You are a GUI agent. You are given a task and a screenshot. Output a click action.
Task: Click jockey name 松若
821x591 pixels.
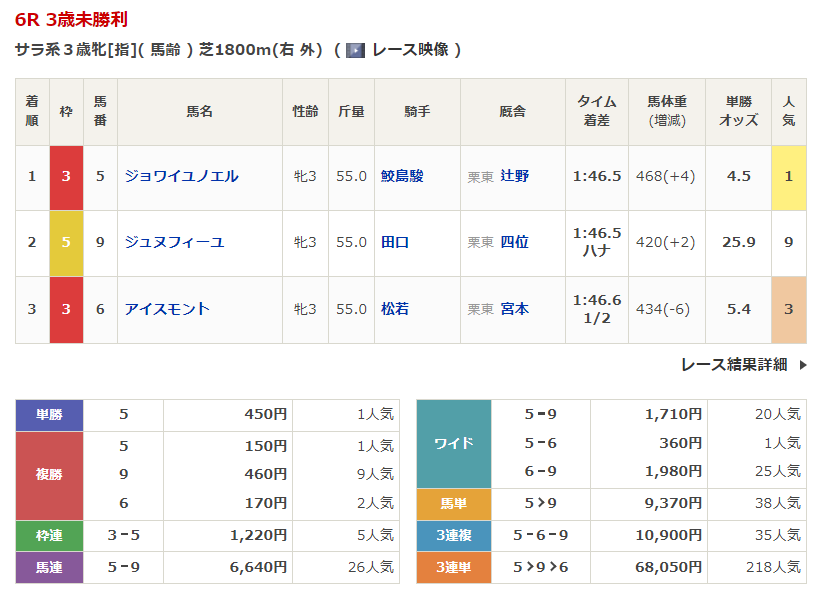(x=395, y=309)
